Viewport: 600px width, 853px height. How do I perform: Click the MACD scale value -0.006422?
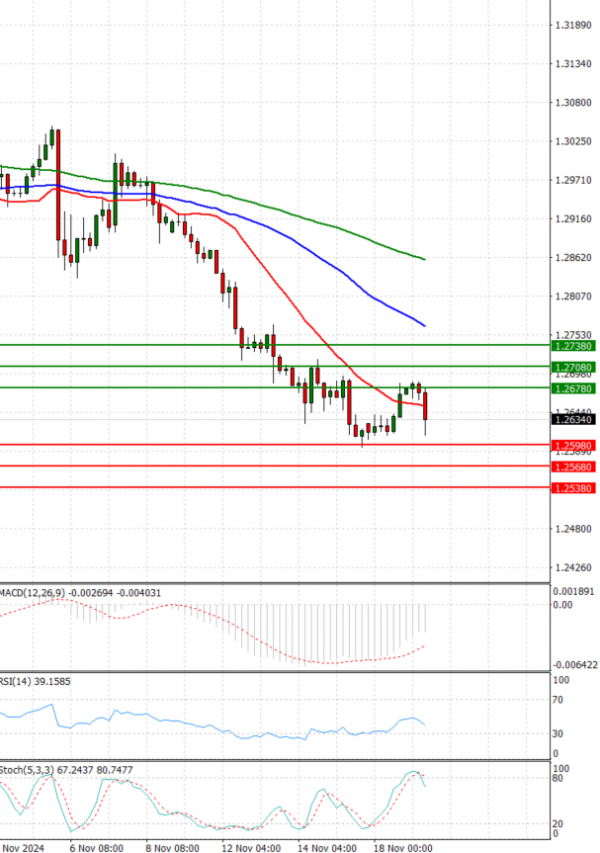(576, 665)
